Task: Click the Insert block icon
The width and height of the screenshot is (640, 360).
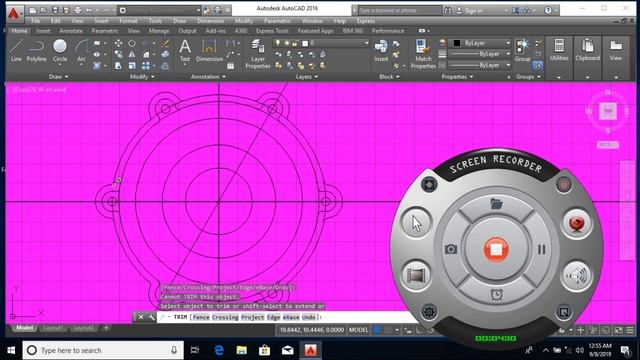Action: point(381,50)
